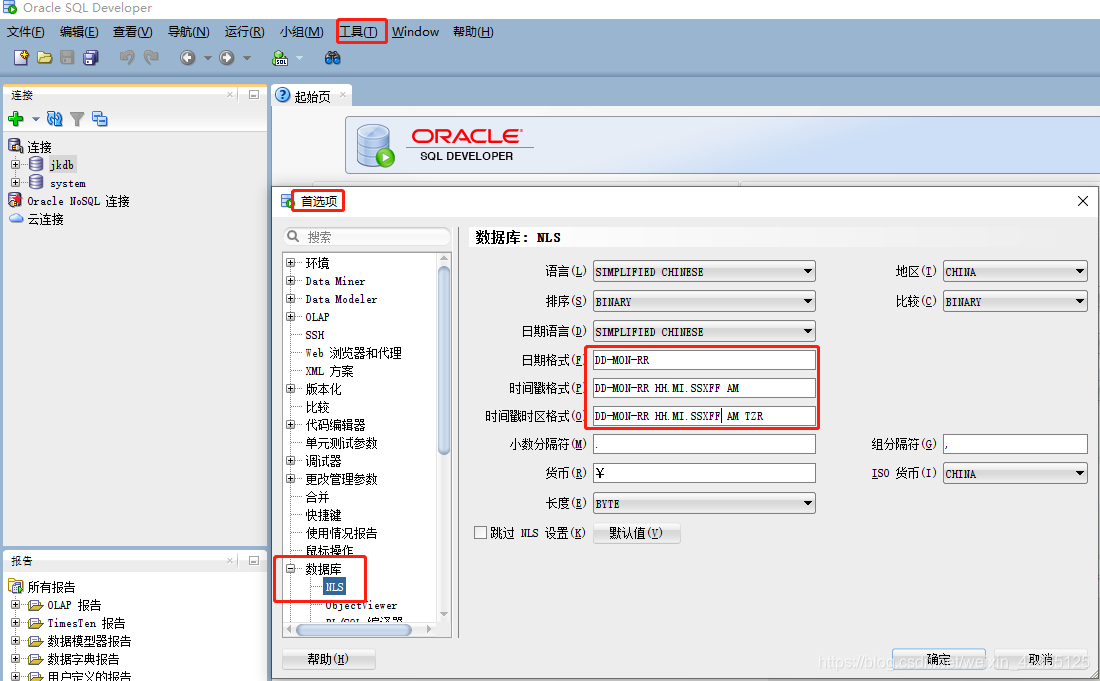The height and width of the screenshot is (681, 1100).
Task: Click the Open folder toolbar icon
Action: pos(44,58)
